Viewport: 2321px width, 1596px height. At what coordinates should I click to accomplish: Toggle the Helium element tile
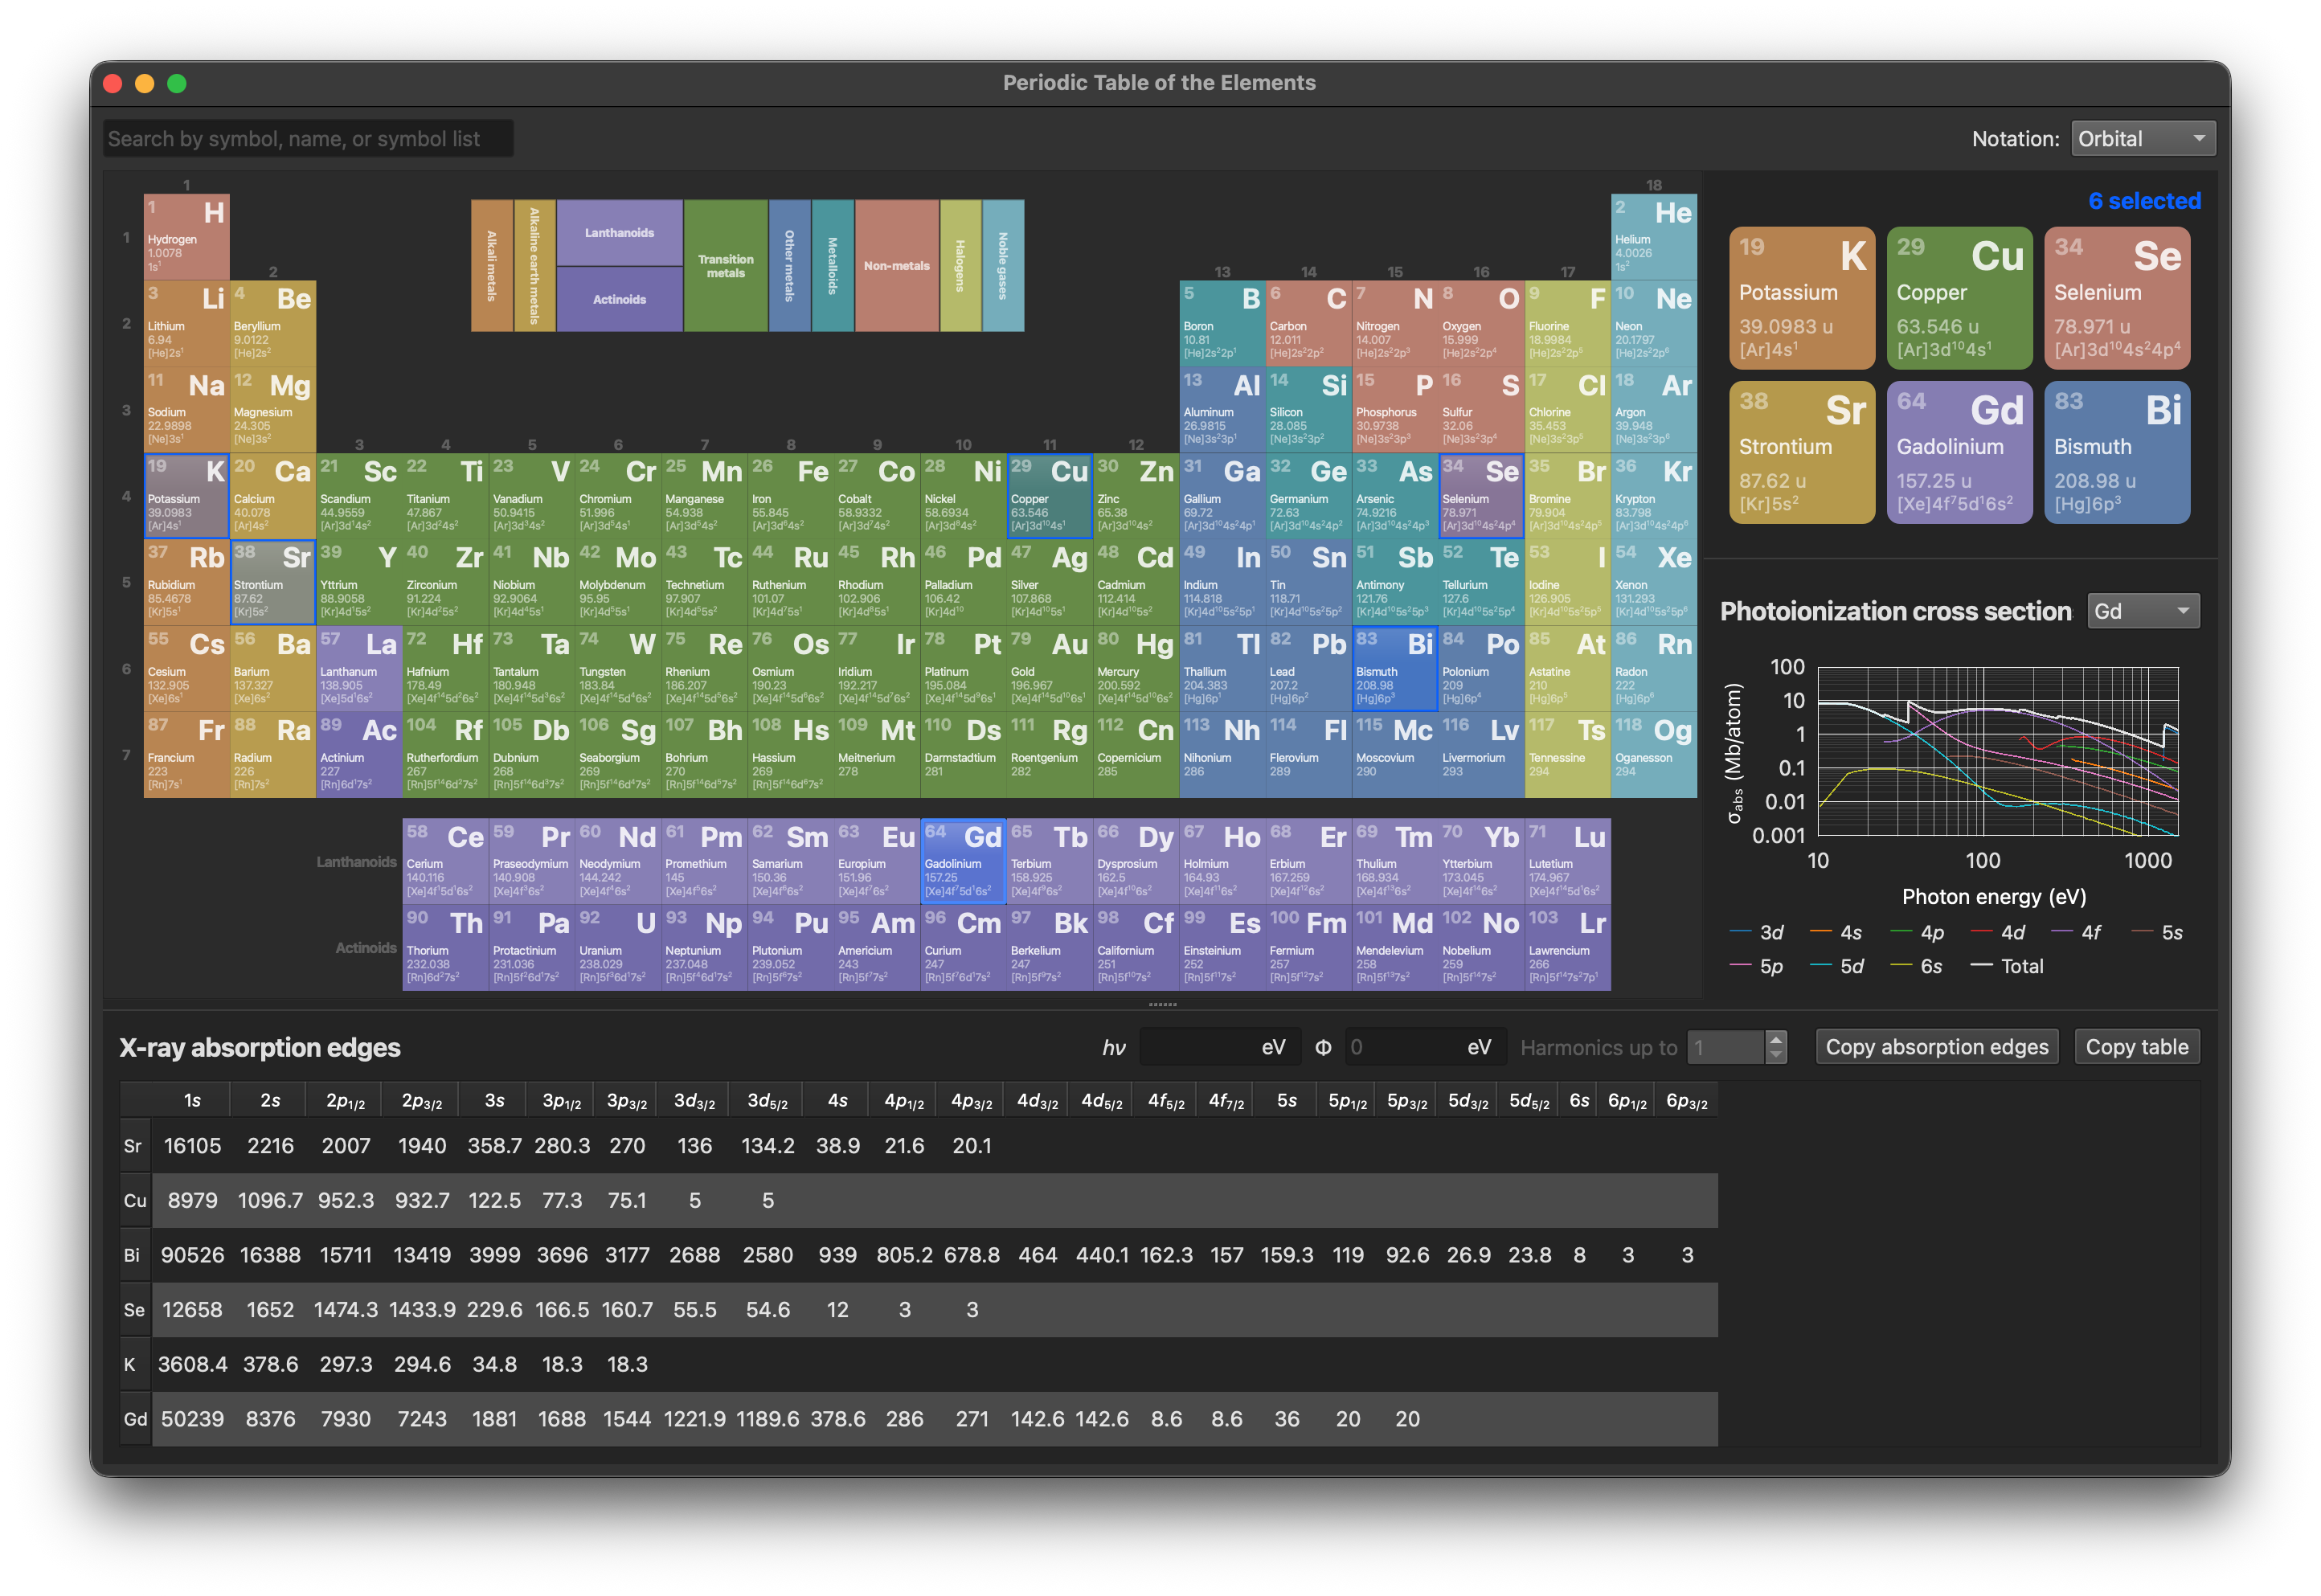tap(1653, 237)
